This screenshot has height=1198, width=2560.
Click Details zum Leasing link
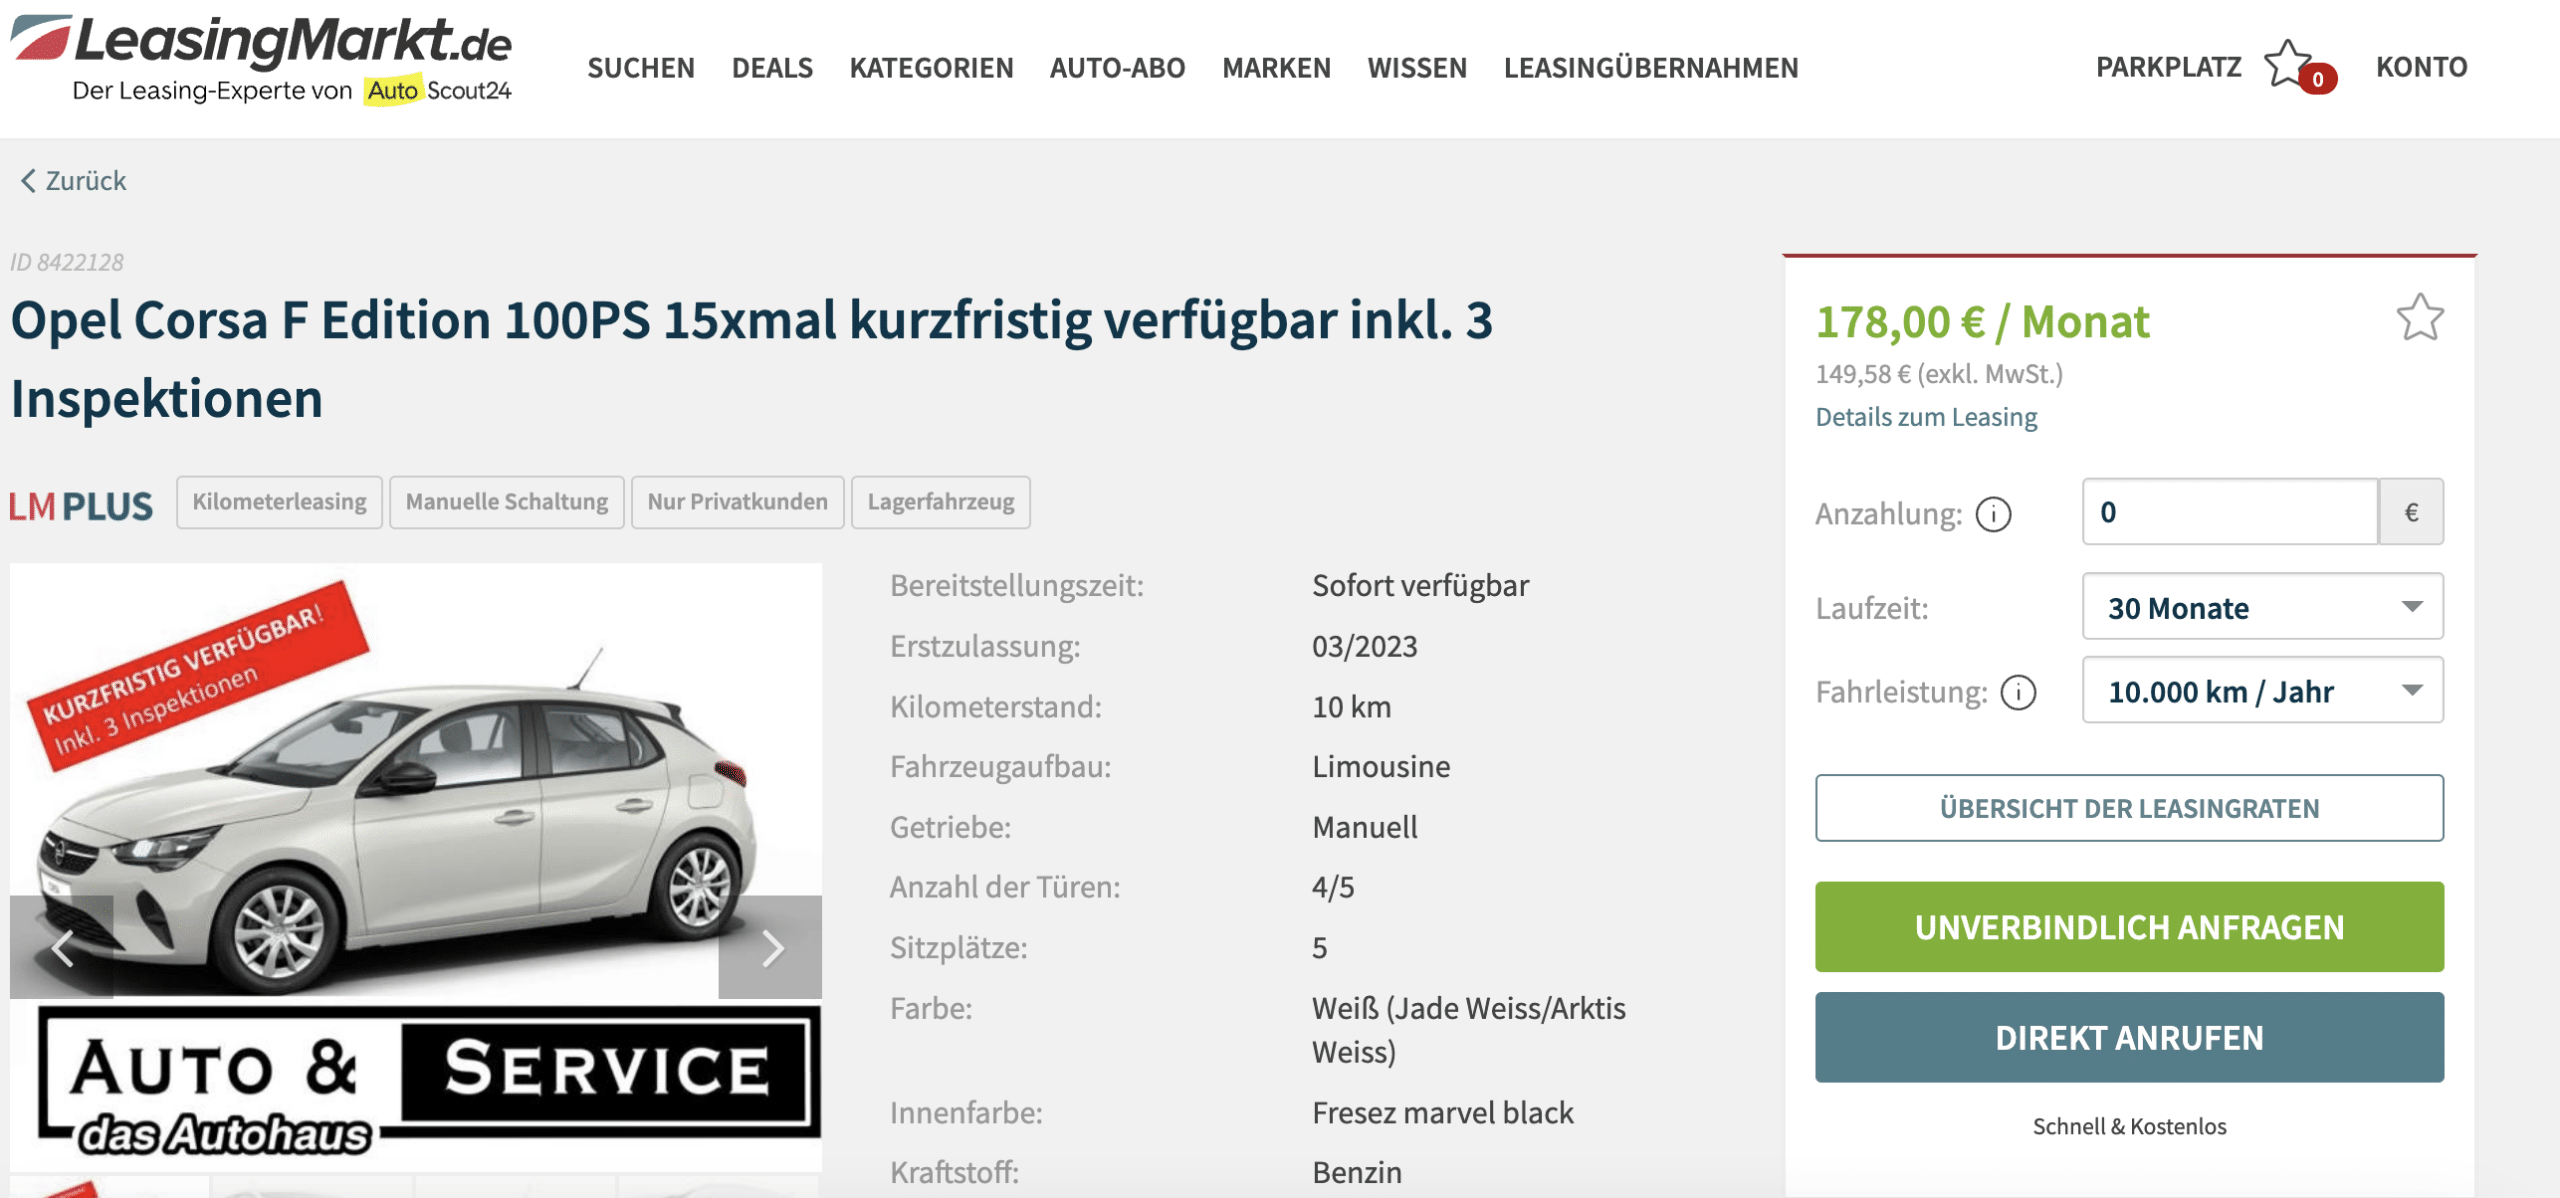1926,417
